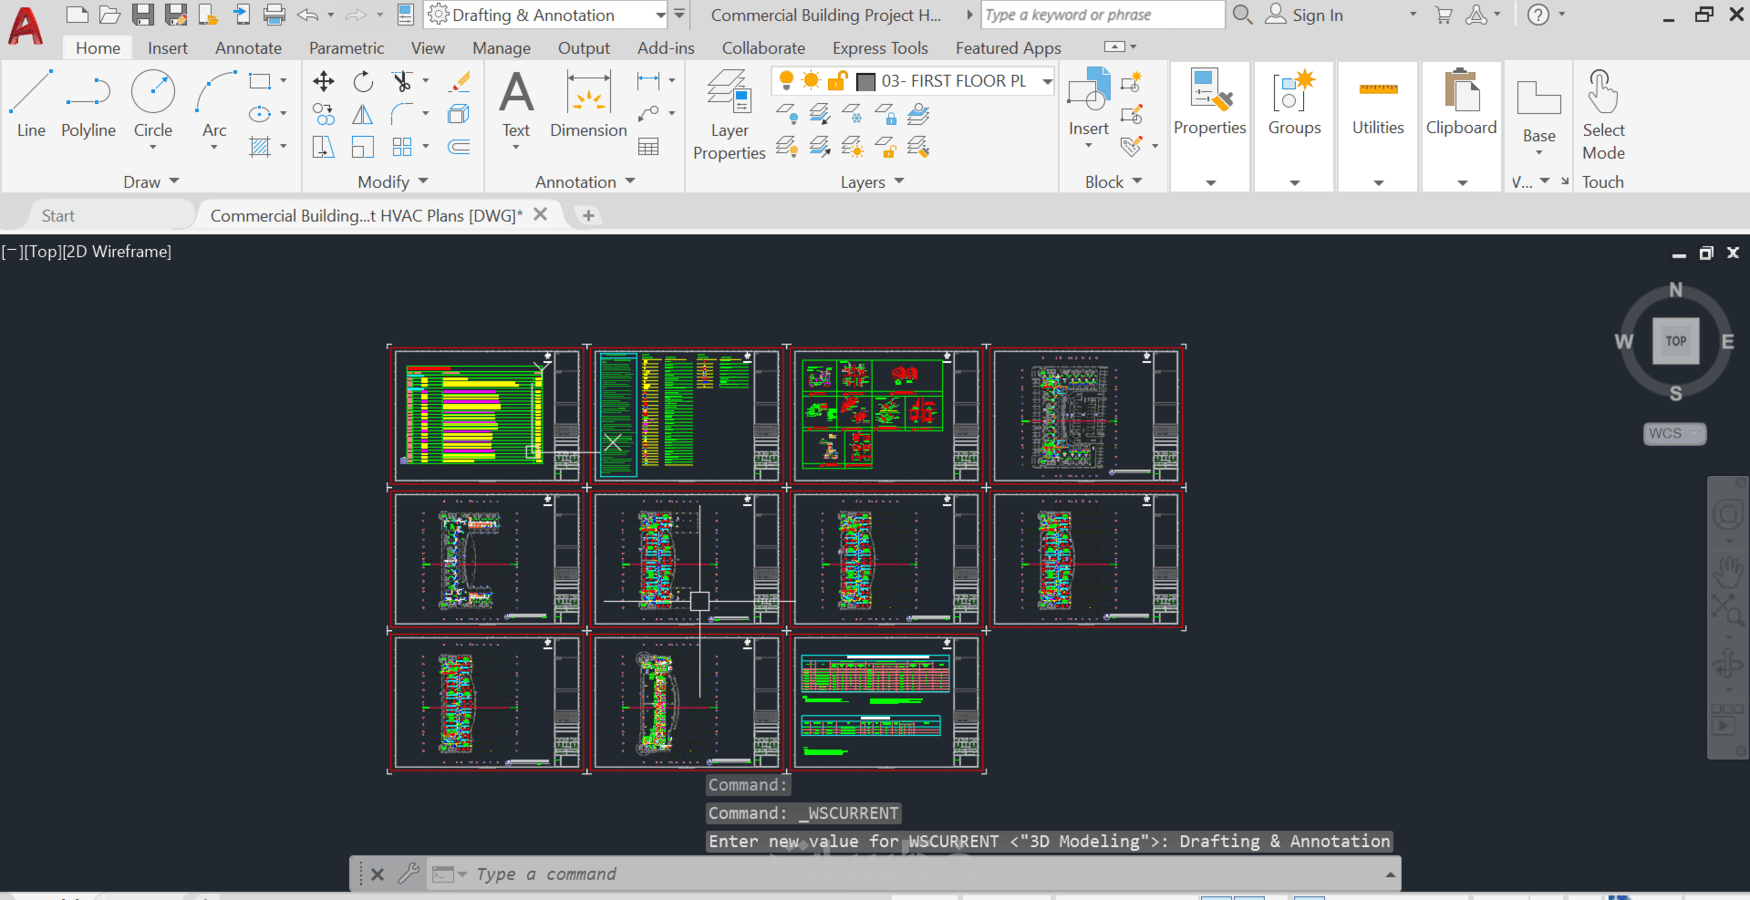Click the Rotate tool icon
The height and width of the screenshot is (900, 1750).
362,82
